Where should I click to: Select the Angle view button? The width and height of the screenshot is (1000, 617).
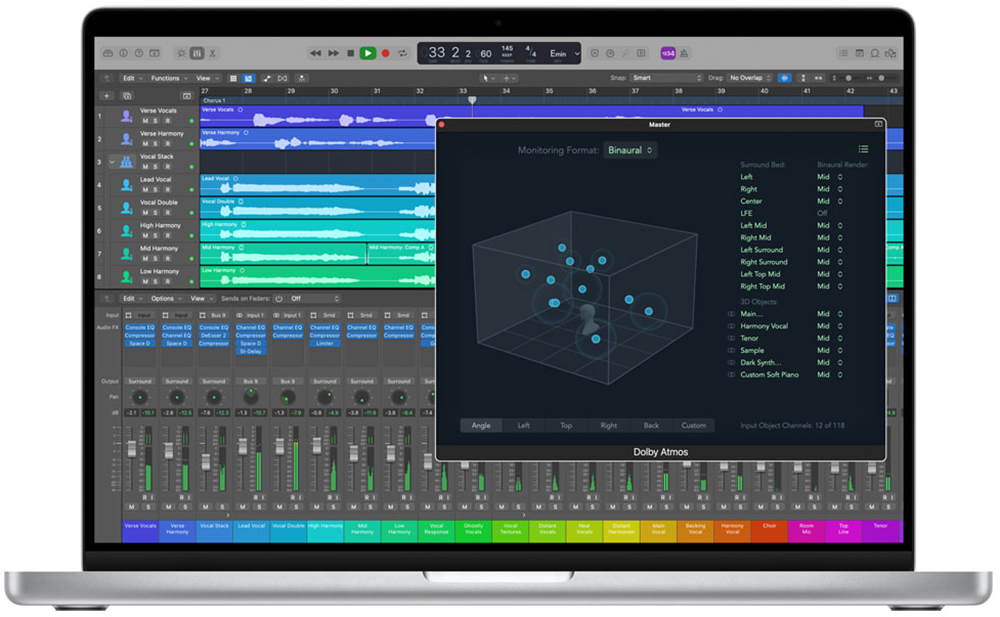coord(481,426)
